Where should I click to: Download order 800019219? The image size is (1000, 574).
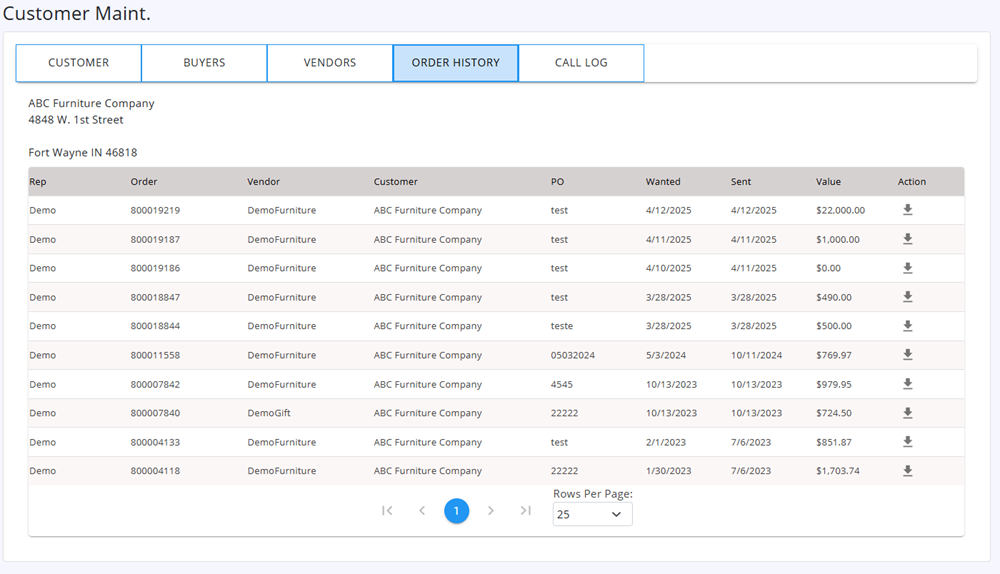(907, 210)
